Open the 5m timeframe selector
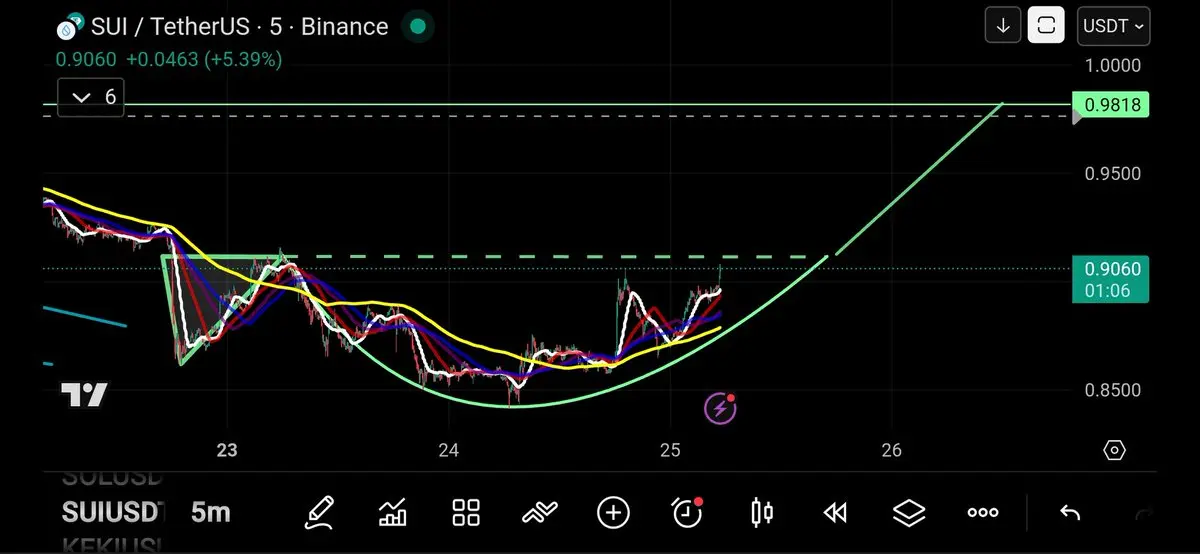Screen dimensions: 1200x554 [211, 513]
